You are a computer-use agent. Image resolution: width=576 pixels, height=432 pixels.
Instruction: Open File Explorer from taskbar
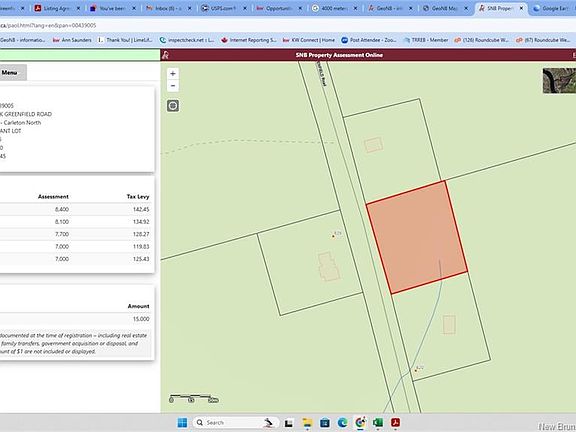click(x=307, y=423)
